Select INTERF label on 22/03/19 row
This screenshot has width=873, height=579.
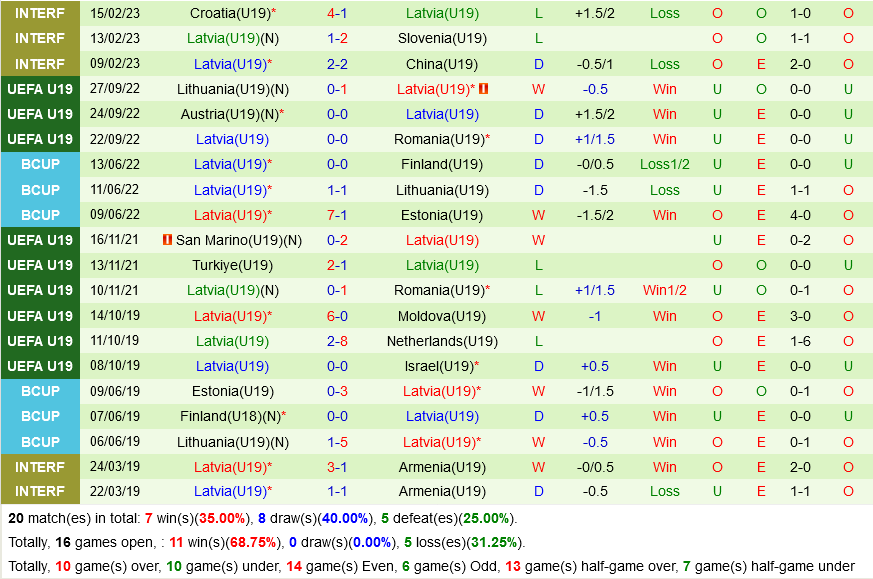tap(40, 492)
